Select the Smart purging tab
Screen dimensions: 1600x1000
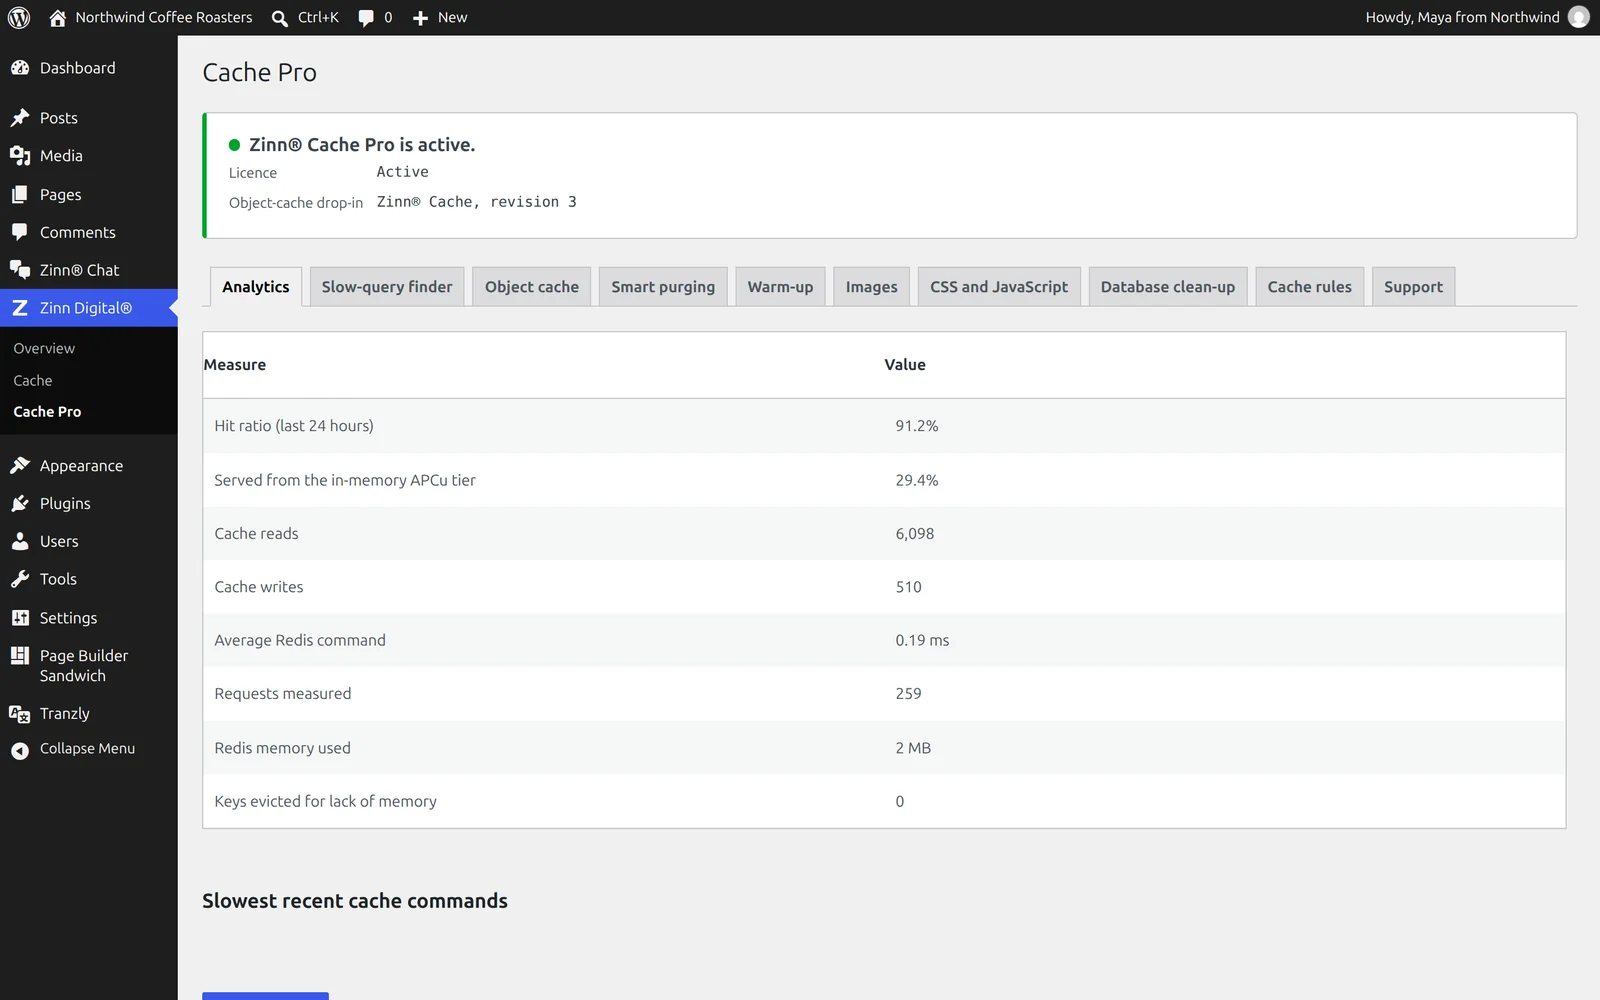663,287
